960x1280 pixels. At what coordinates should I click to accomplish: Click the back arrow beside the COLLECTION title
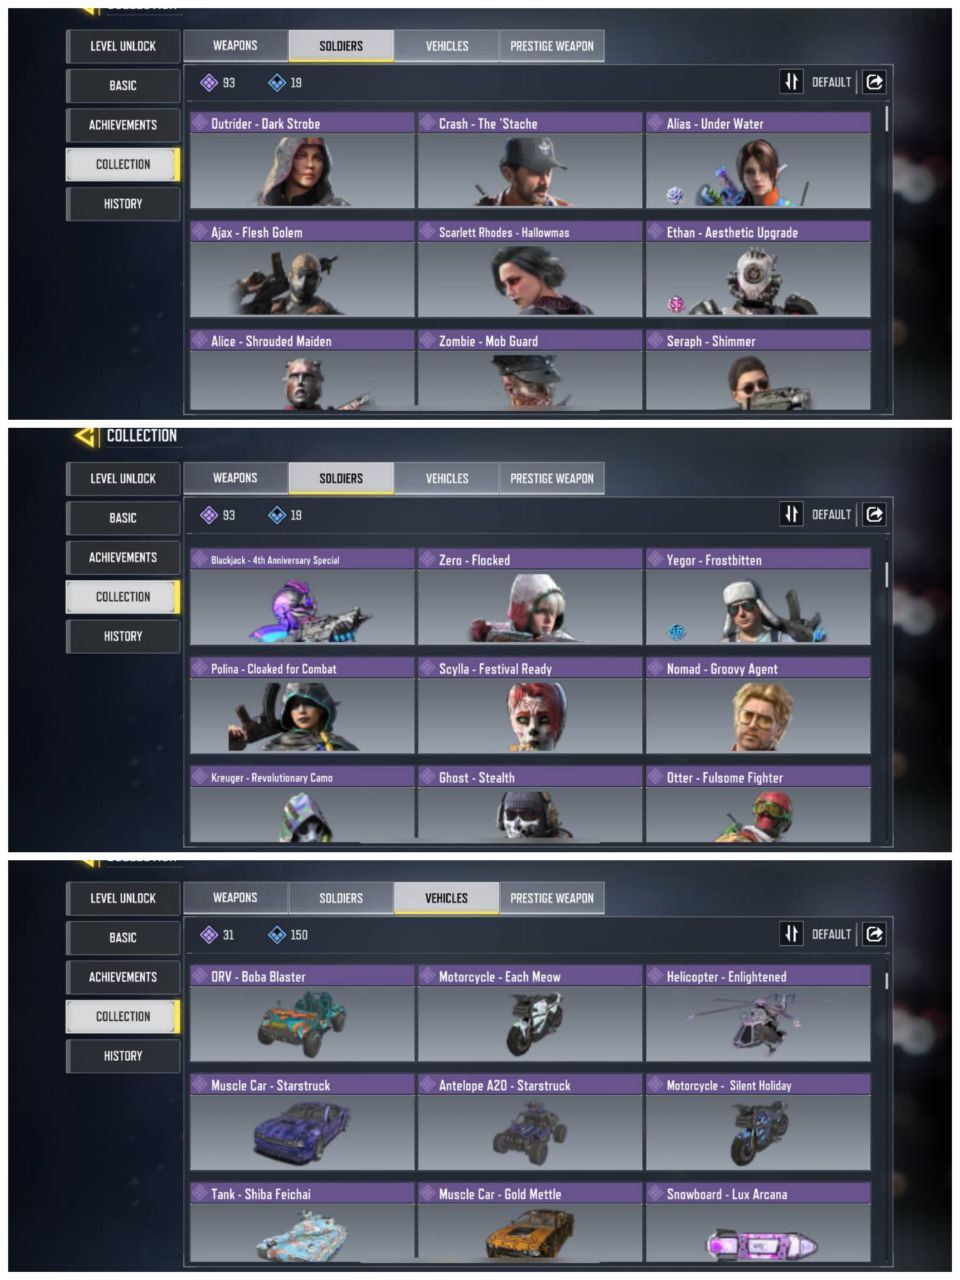(x=86, y=436)
